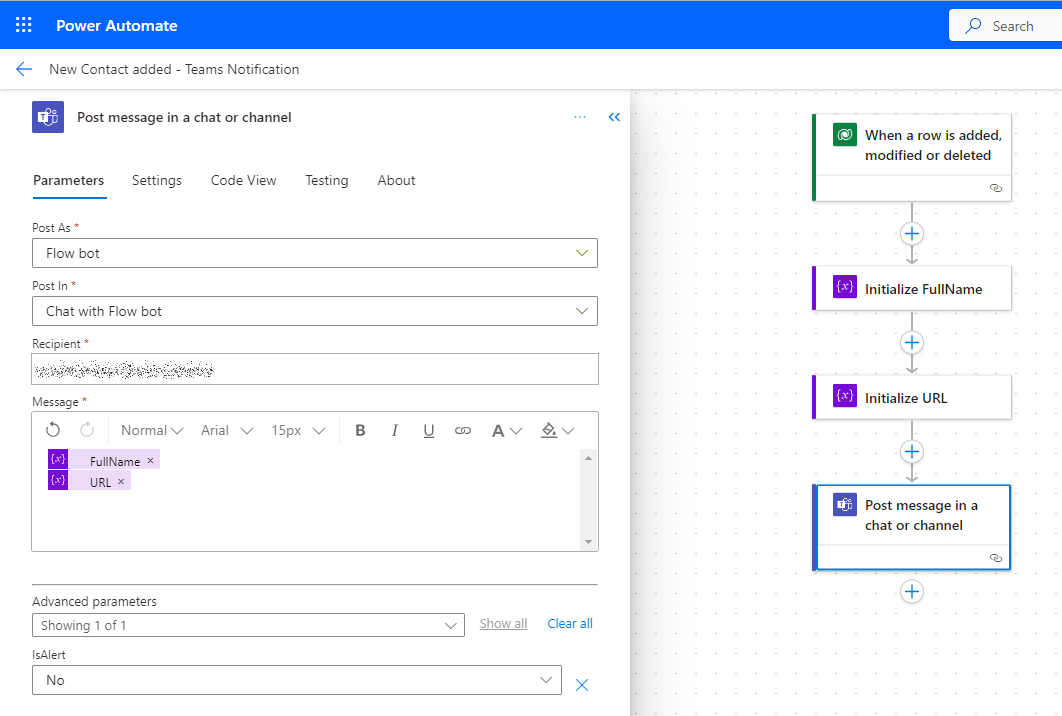Viewport: 1062px width, 716px height.
Task: Click Initialize URL variable icon
Action: click(845, 396)
